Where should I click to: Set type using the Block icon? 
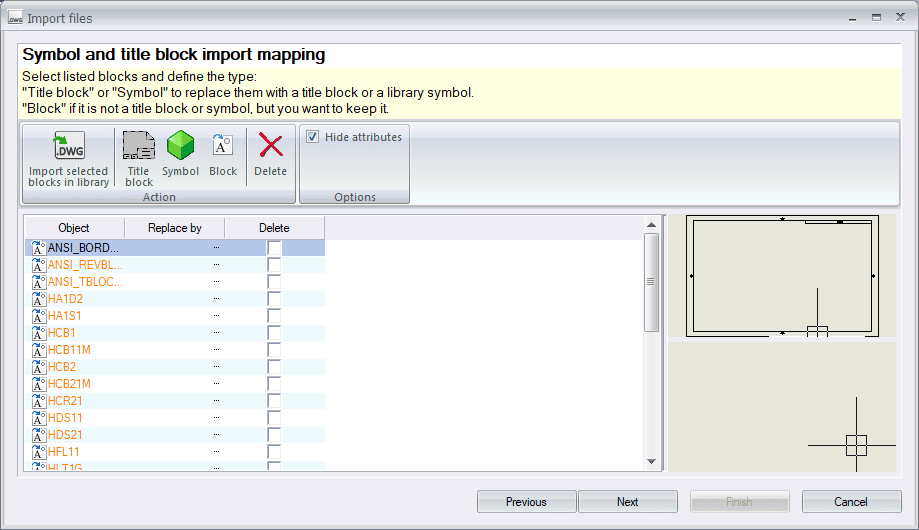[223, 147]
